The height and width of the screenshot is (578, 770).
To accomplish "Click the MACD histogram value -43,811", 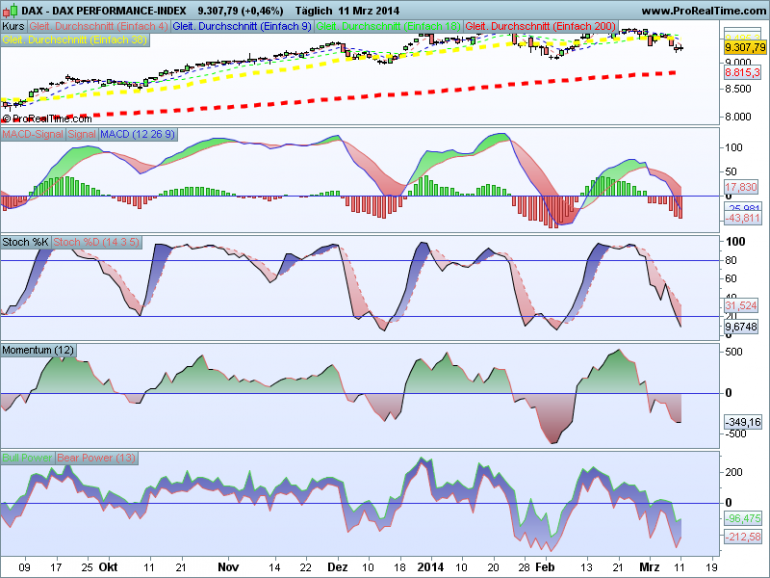I will (x=743, y=218).
